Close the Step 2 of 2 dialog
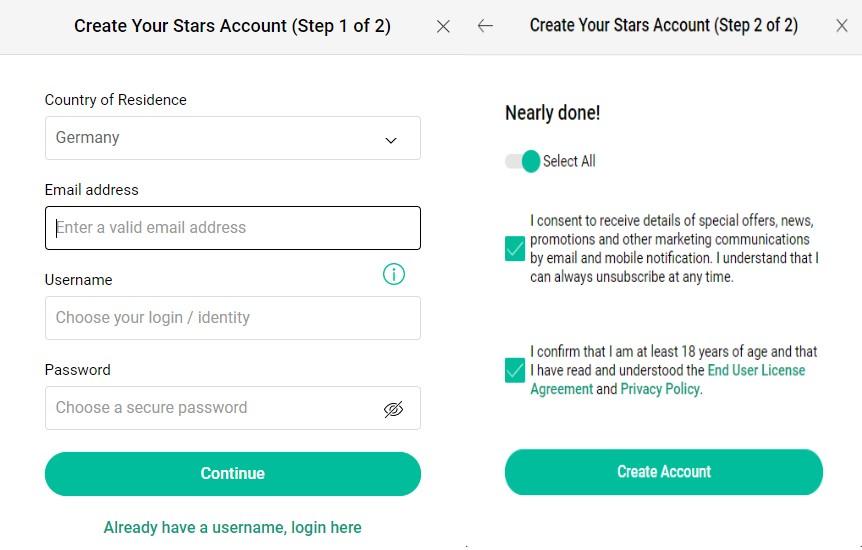This screenshot has width=862, height=550. click(x=842, y=26)
